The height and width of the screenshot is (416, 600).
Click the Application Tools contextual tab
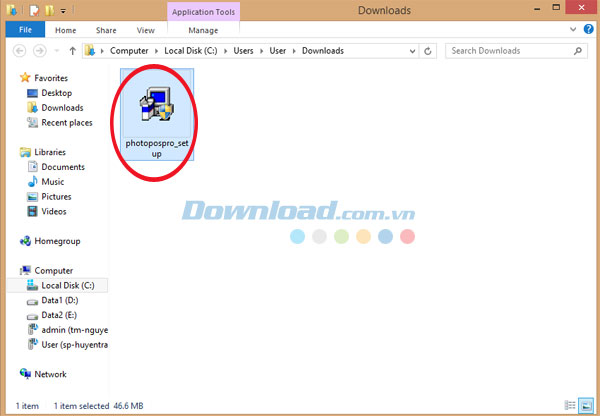204,12
